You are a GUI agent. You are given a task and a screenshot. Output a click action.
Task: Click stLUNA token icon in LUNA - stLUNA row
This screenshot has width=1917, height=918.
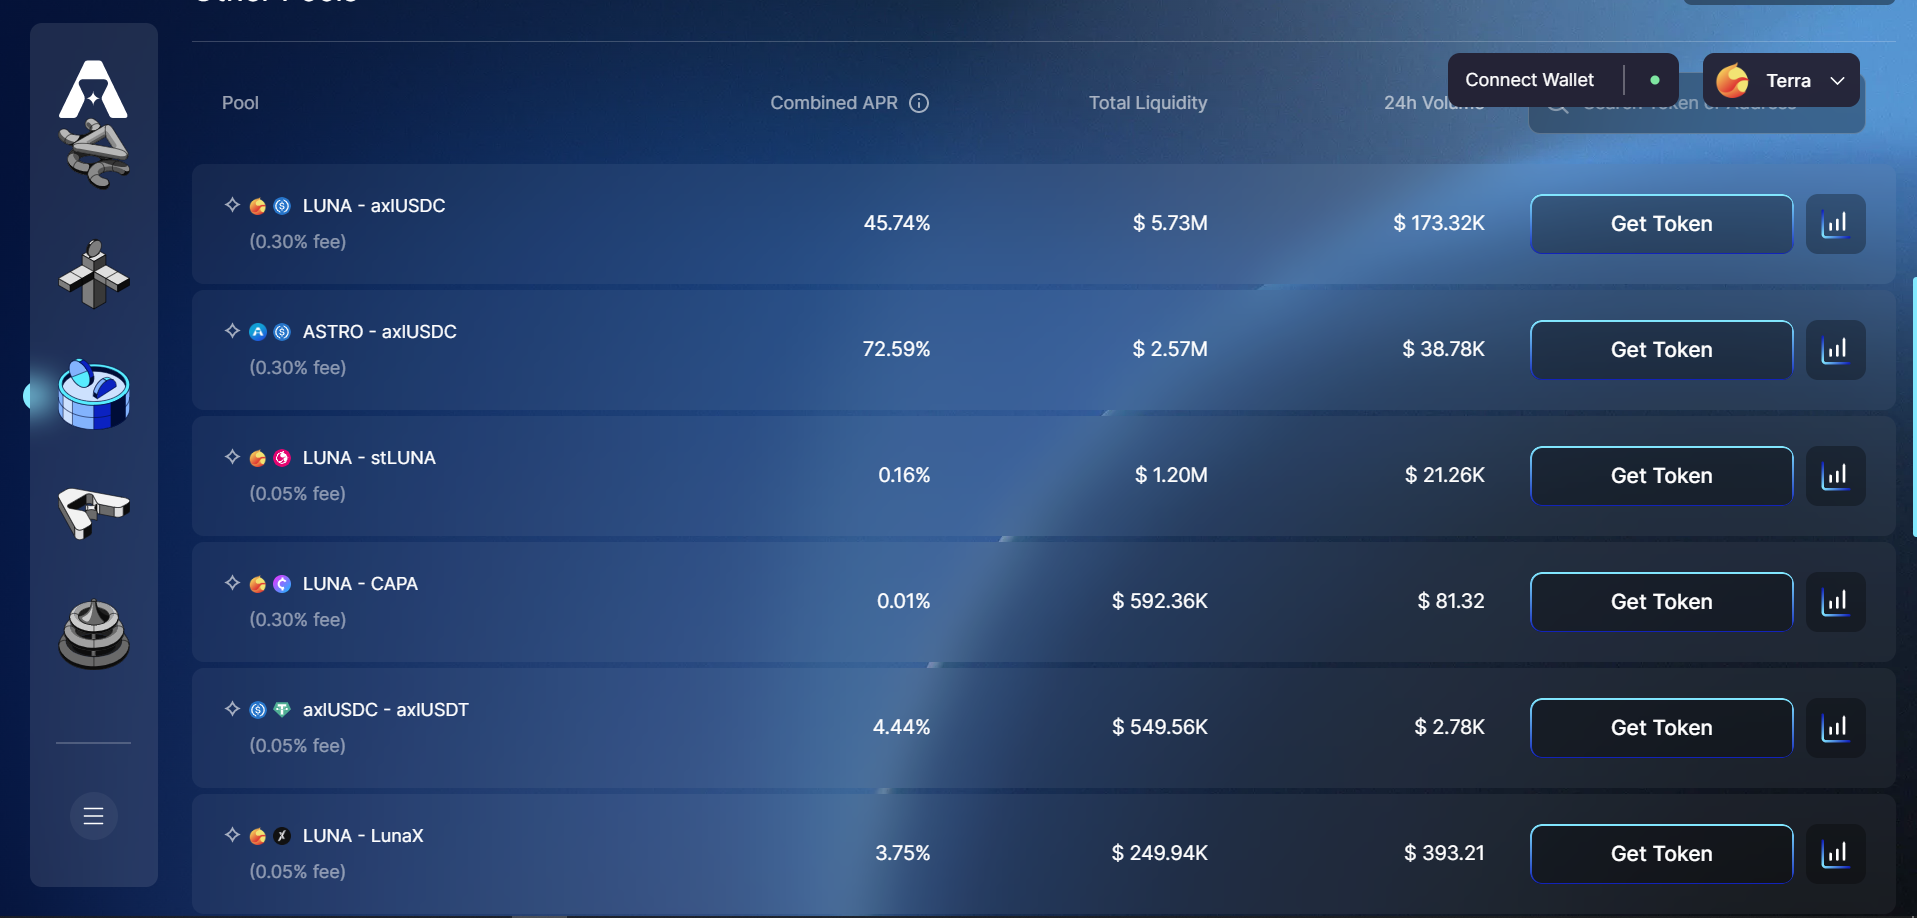click(x=282, y=458)
